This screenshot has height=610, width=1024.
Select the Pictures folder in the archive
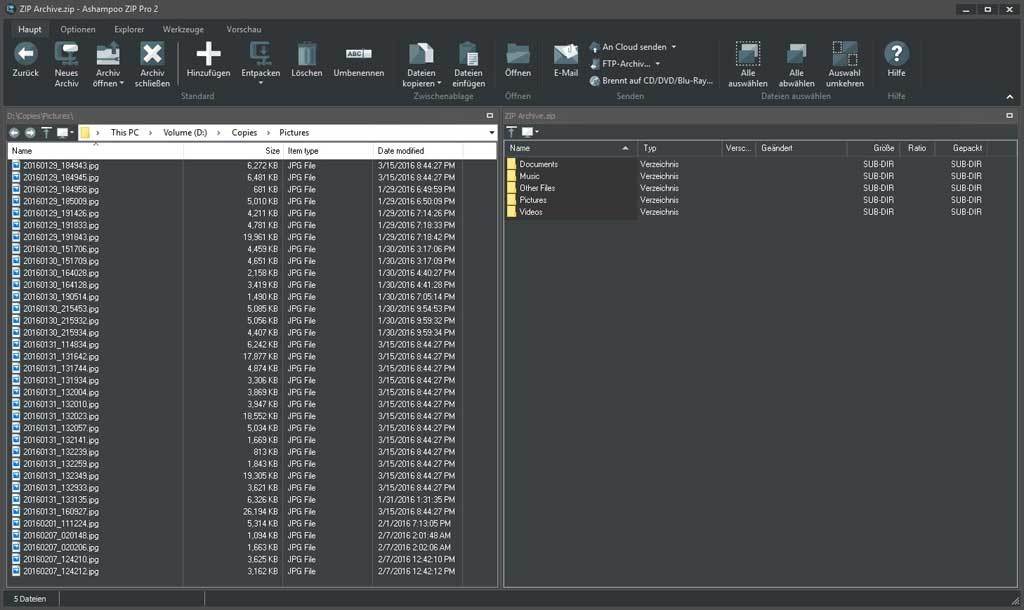pos(533,200)
